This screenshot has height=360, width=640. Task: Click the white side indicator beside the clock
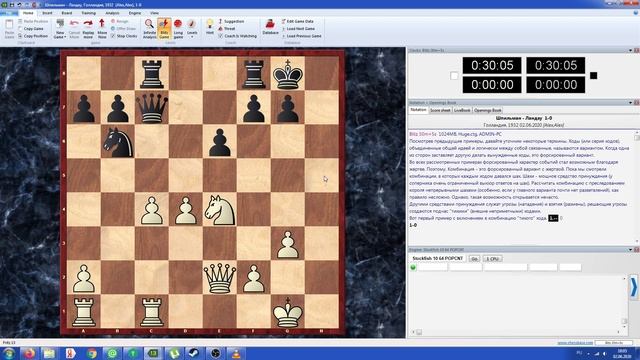pos(454,76)
